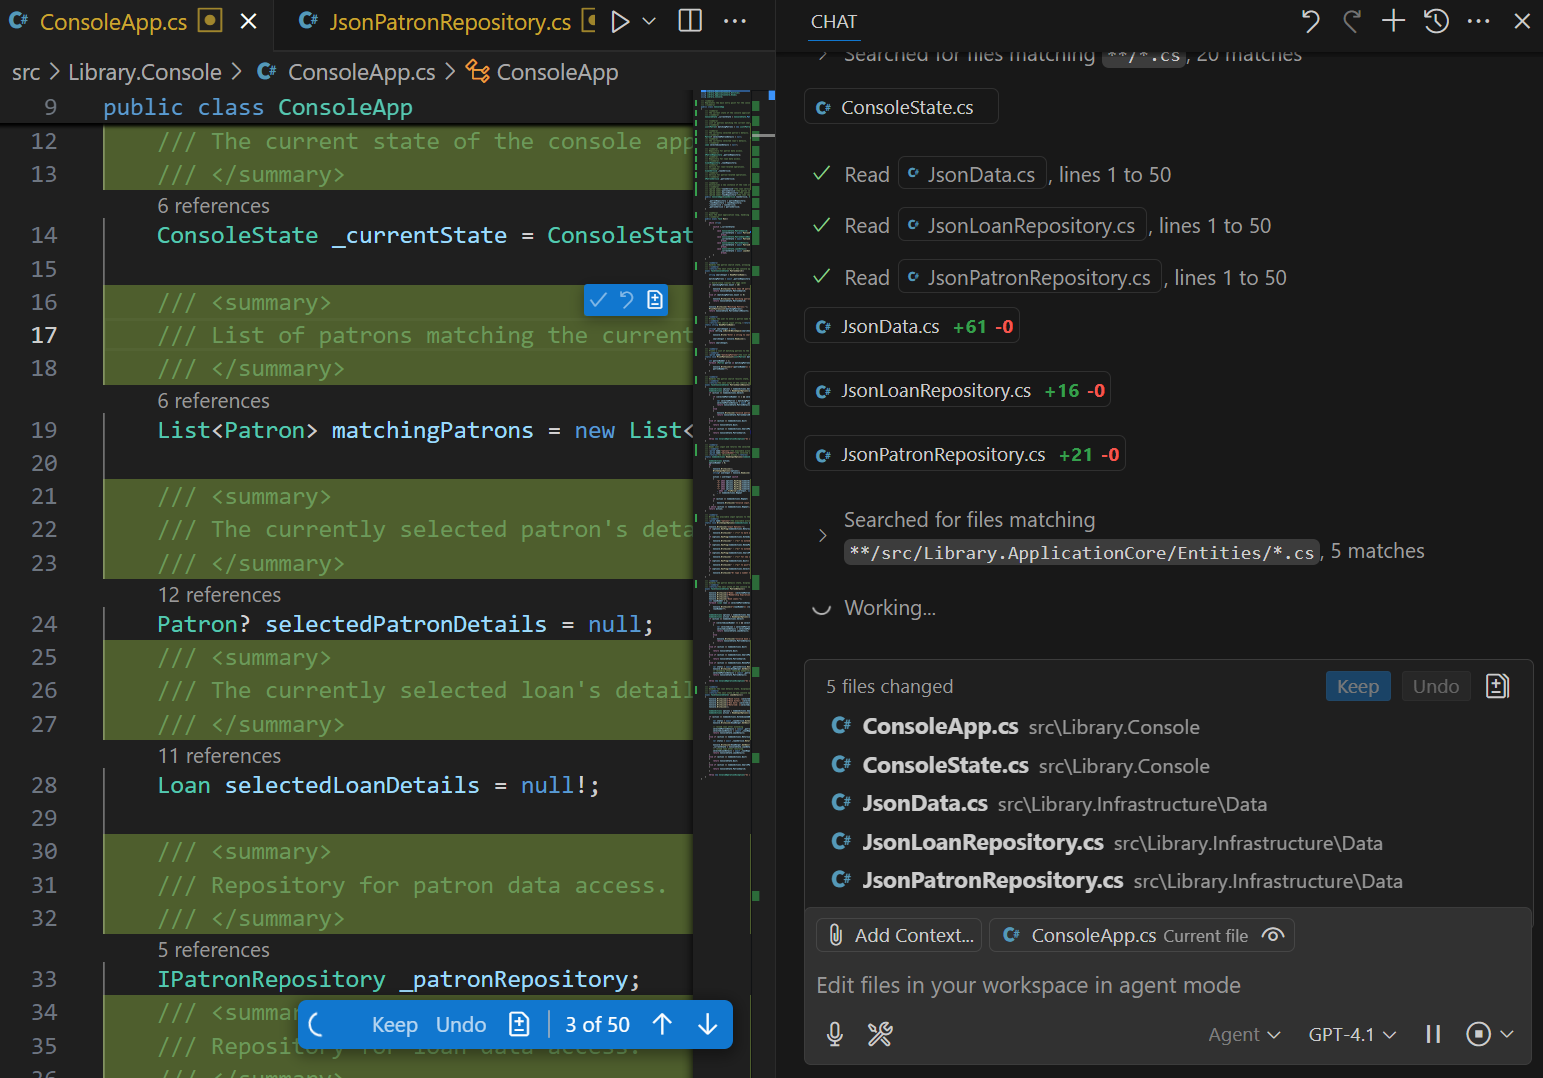Redo chat request with the forward arrow

1352,21
